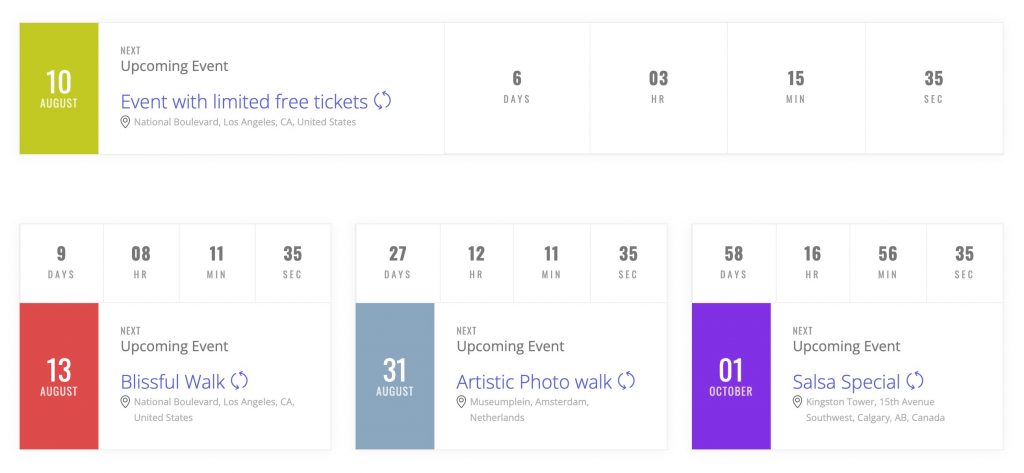Image resolution: width=1024 pixels, height=473 pixels.
Task: Open the Artistic Photo walk event link
Action: pyautogui.click(x=534, y=382)
